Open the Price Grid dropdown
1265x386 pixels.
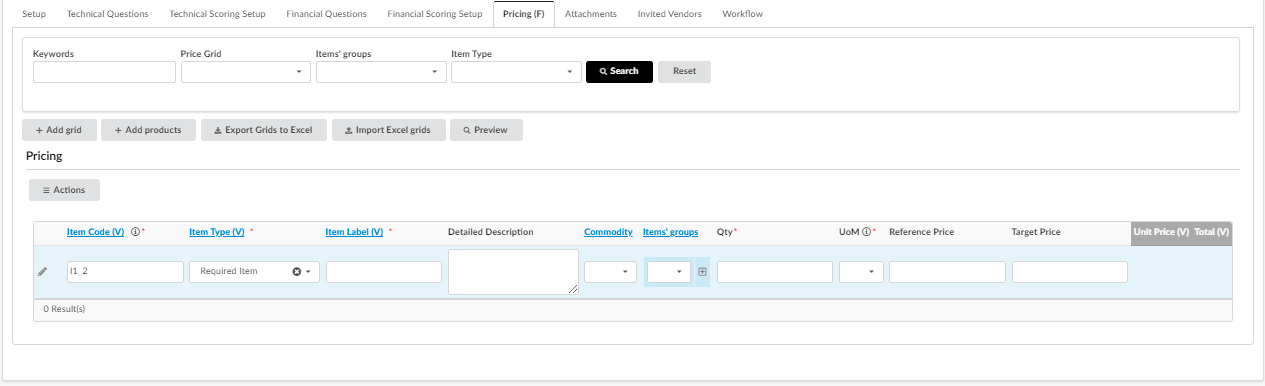click(x=246, y=72)
